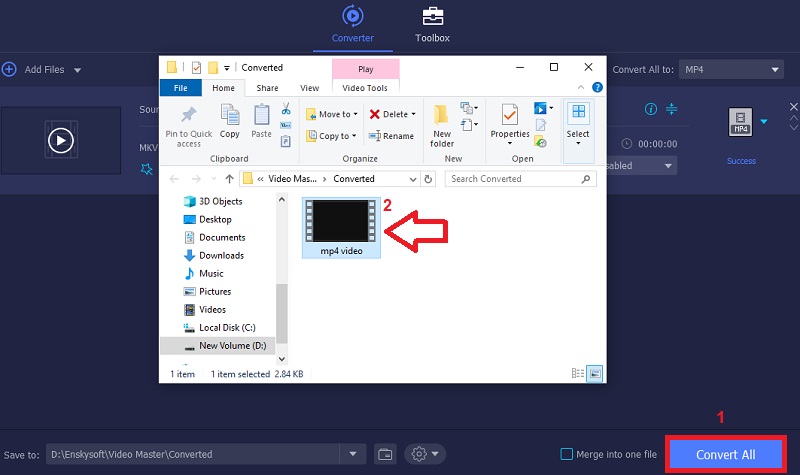
Task: Click the Add Files plus icon
Action: [x=9, y=69]
